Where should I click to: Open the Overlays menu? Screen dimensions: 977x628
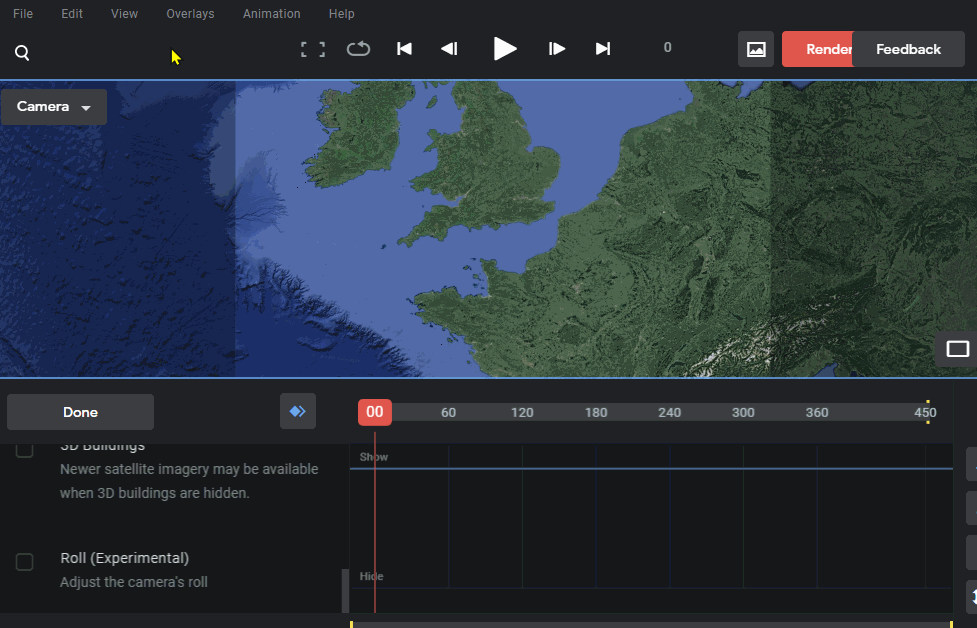coord(190,14)
